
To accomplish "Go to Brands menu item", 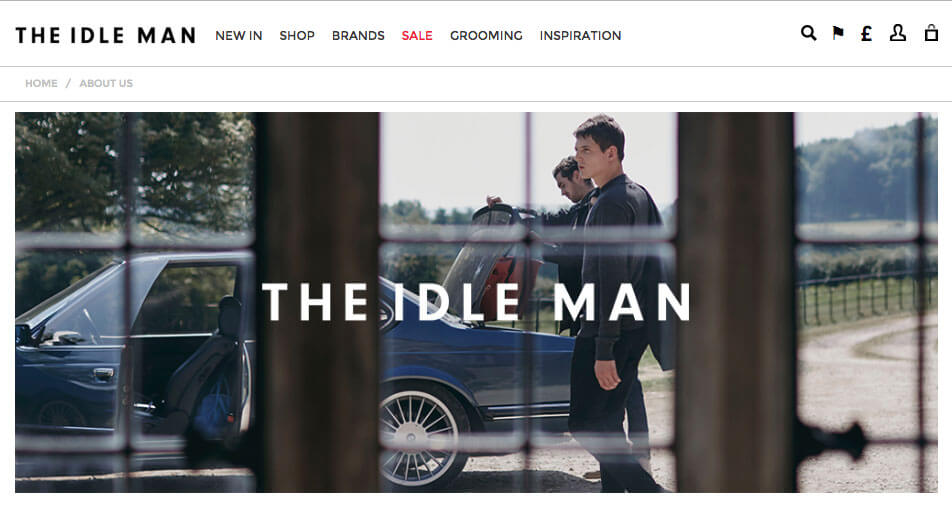I will coord(358,36).
